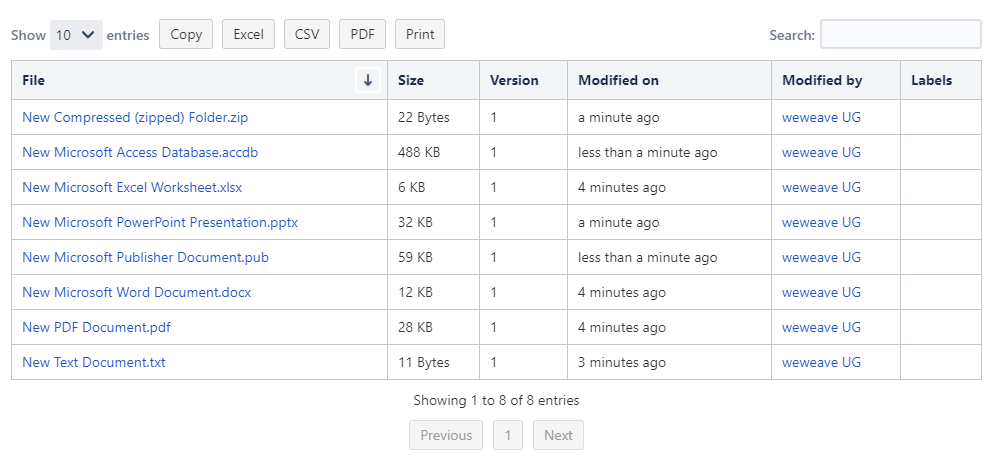Viewport: 999px width, 457px height.
Task: Open New Compressed (zipped) Folder.zip
Action: (x=135, y=117)
